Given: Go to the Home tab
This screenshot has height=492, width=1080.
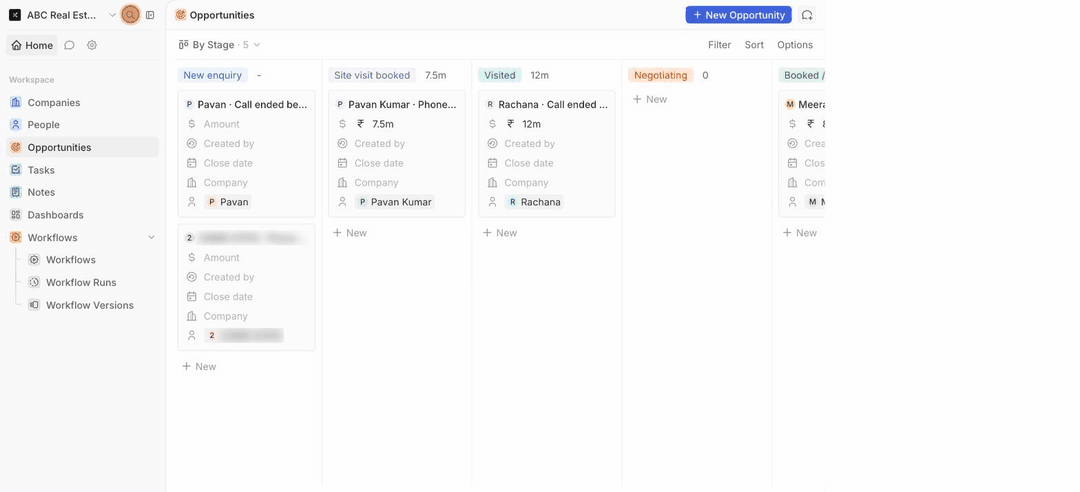Looking at the screenshot, I should (x=32, y=45).
